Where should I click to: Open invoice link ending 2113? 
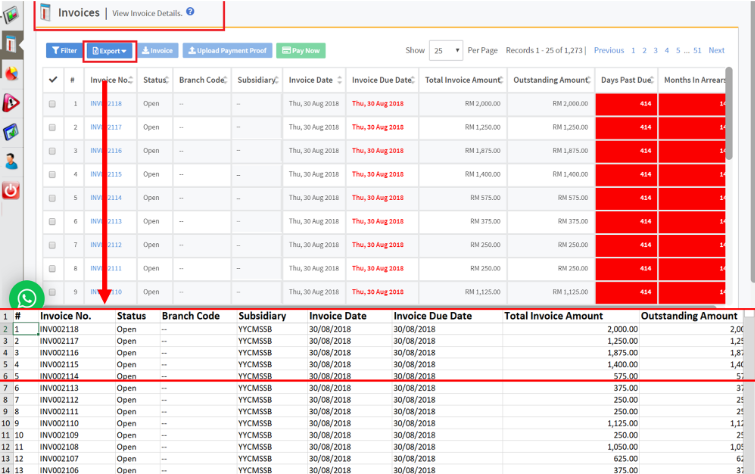106,222
